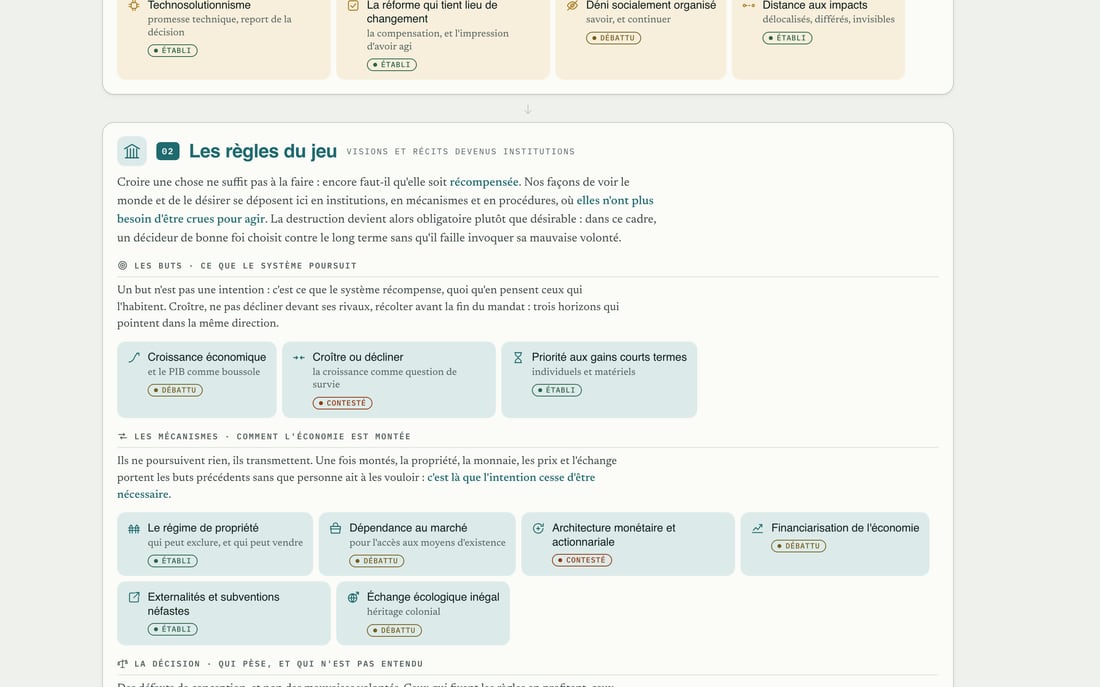1100x687 pixels.
Task: Click the '02' section number badge
Action: coord(168,151)
